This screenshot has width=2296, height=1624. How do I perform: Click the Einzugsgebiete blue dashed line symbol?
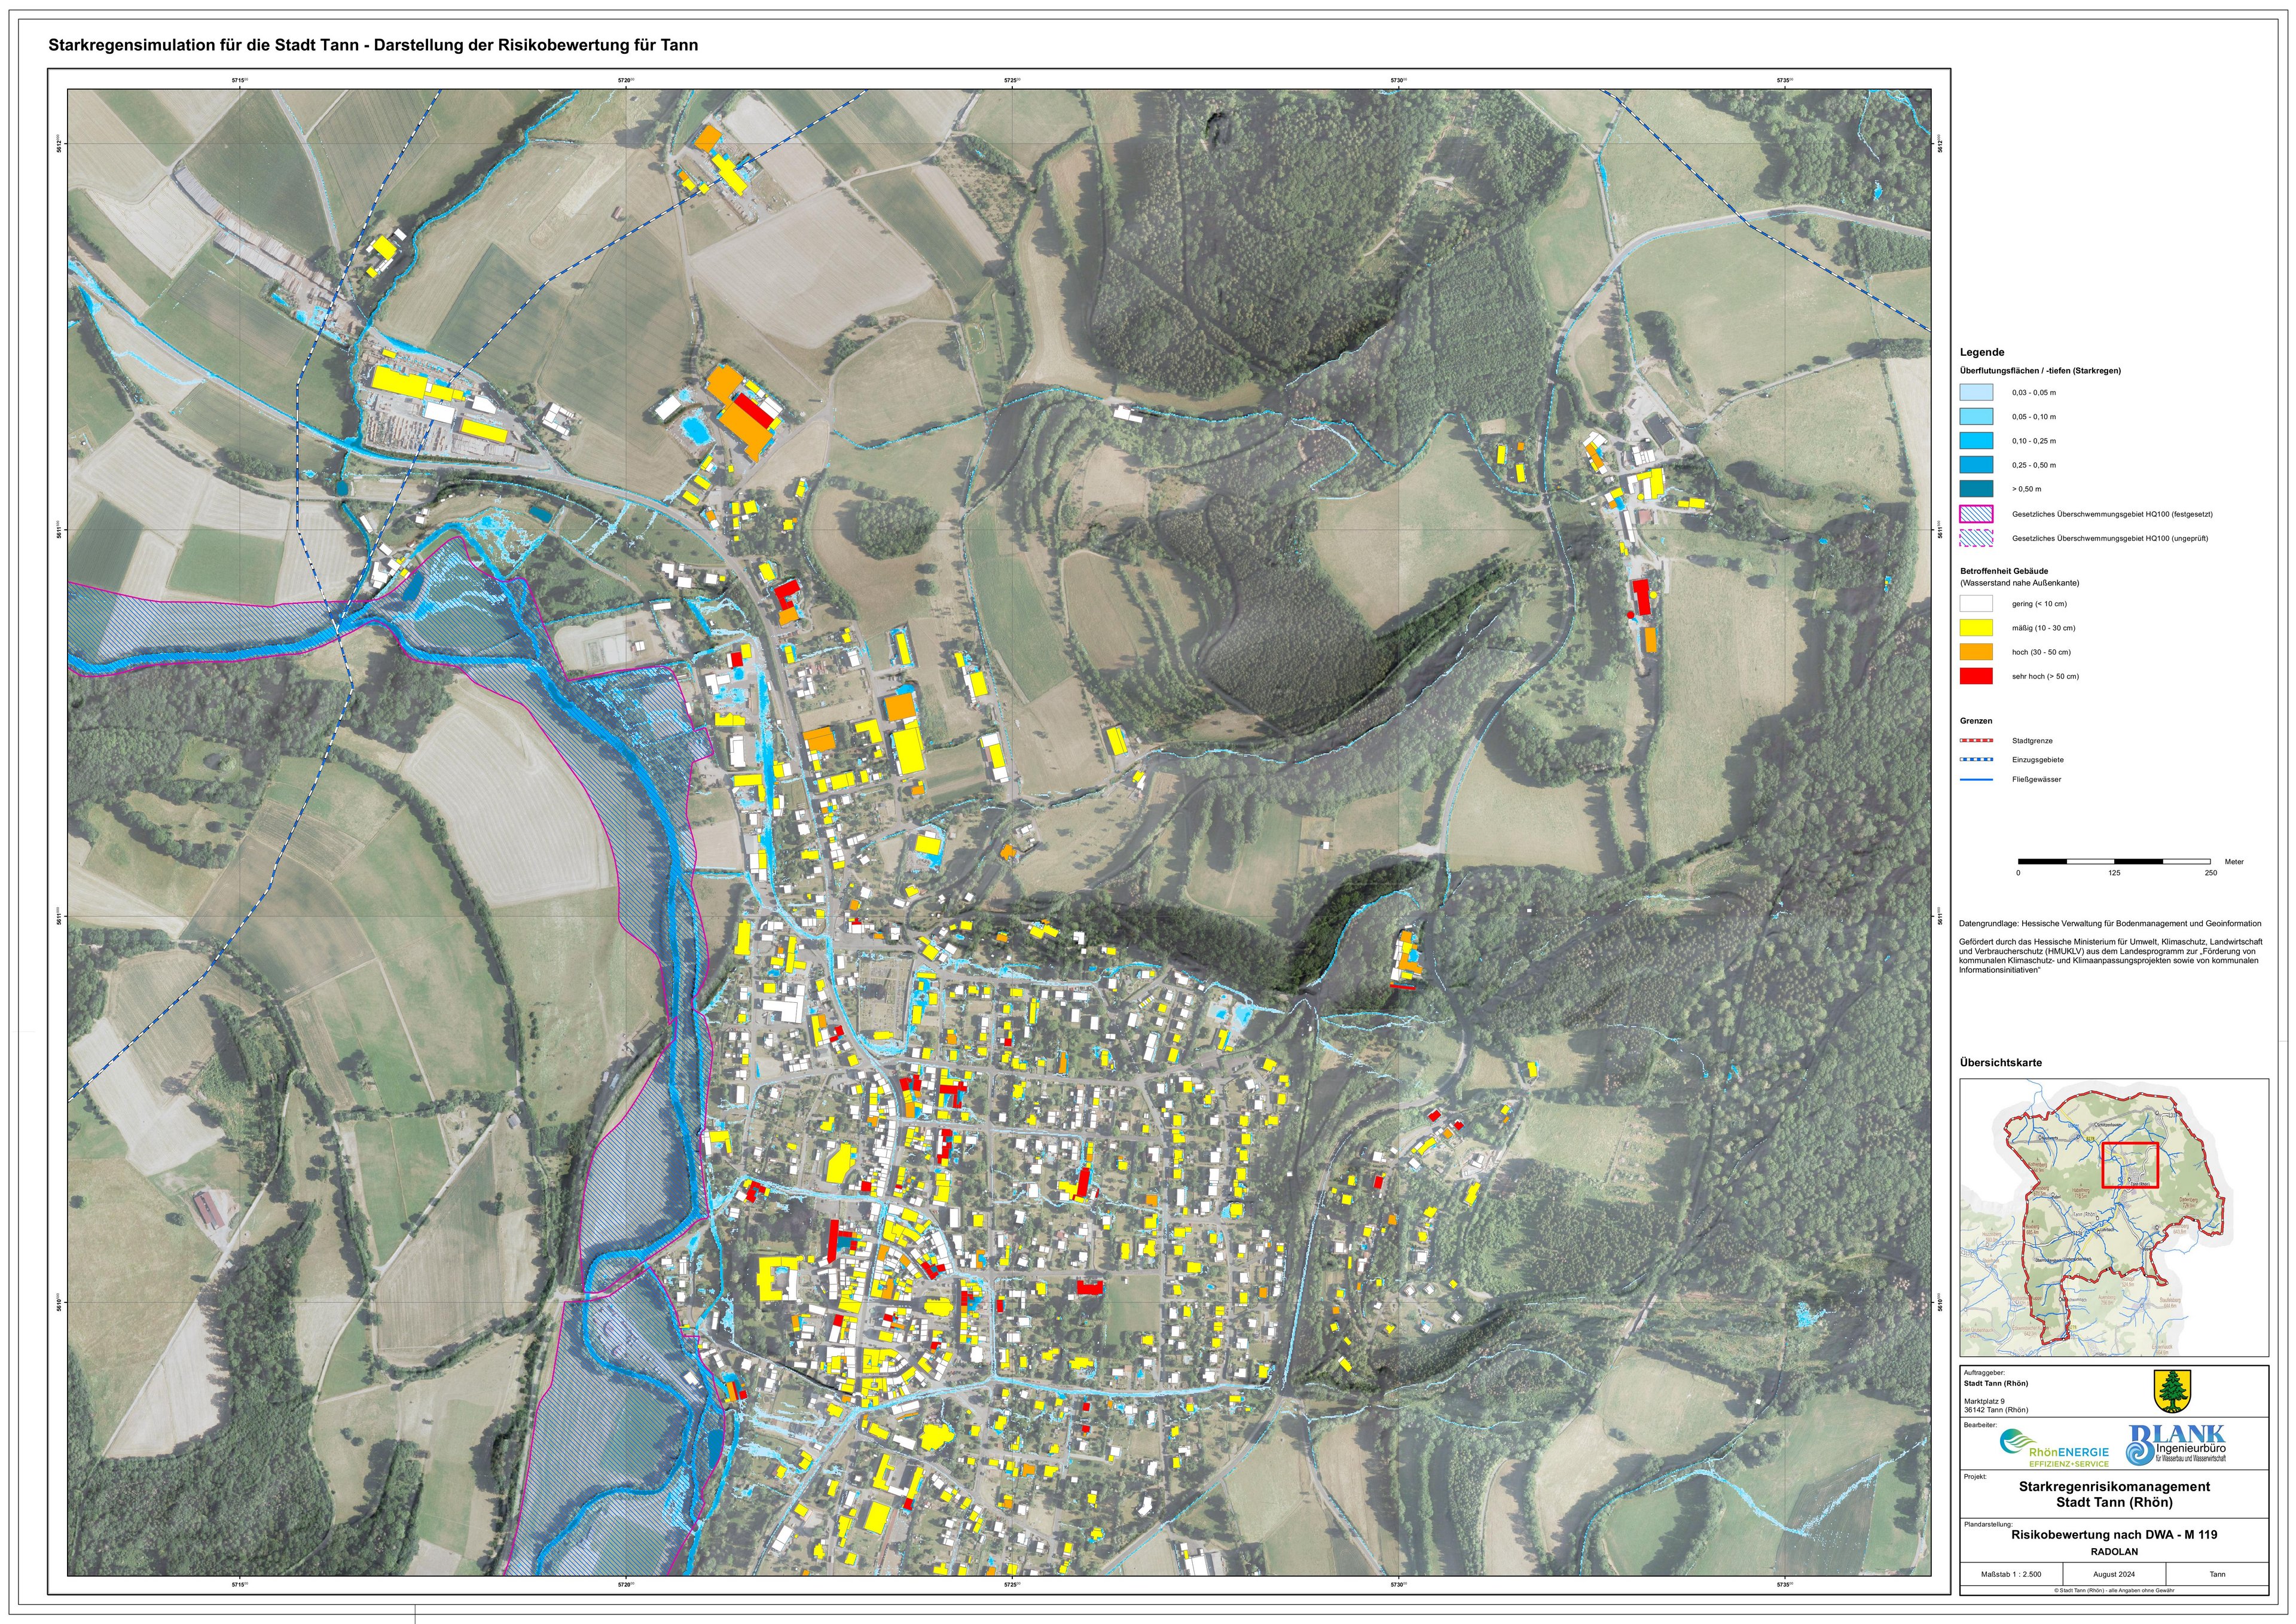[1976, 760]
